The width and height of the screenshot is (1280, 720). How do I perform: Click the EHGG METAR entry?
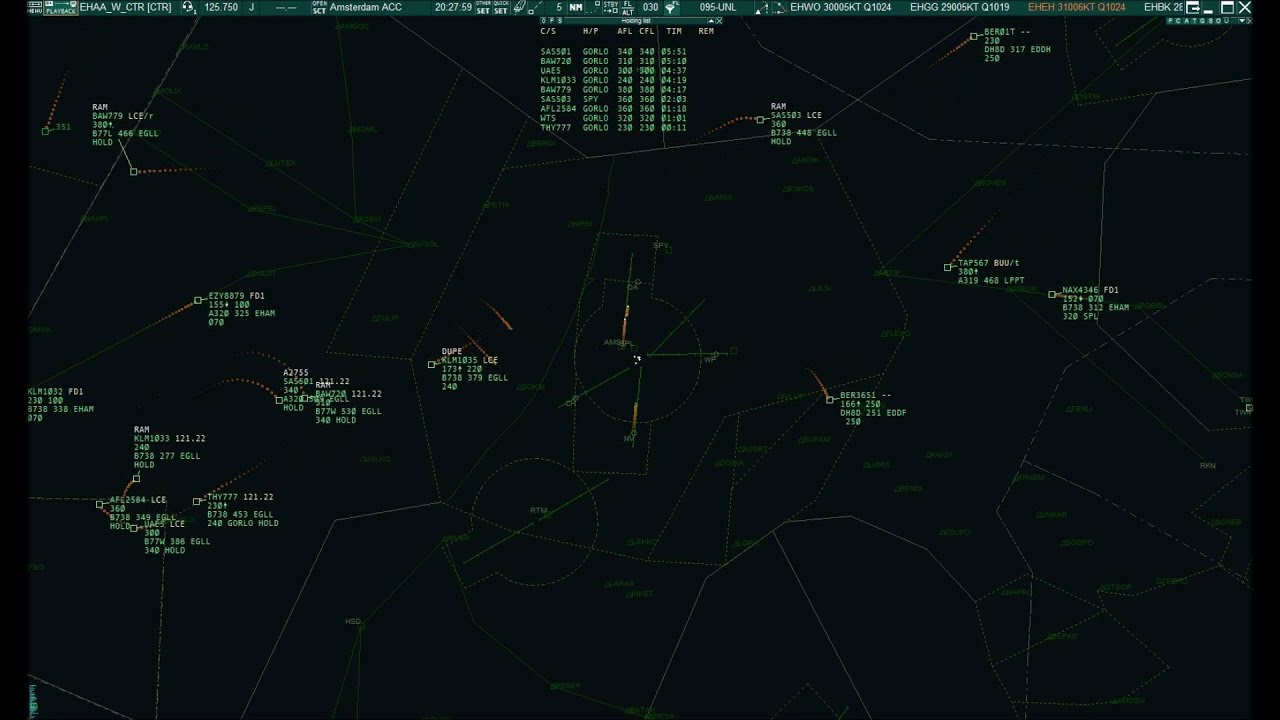pos(959,7)
